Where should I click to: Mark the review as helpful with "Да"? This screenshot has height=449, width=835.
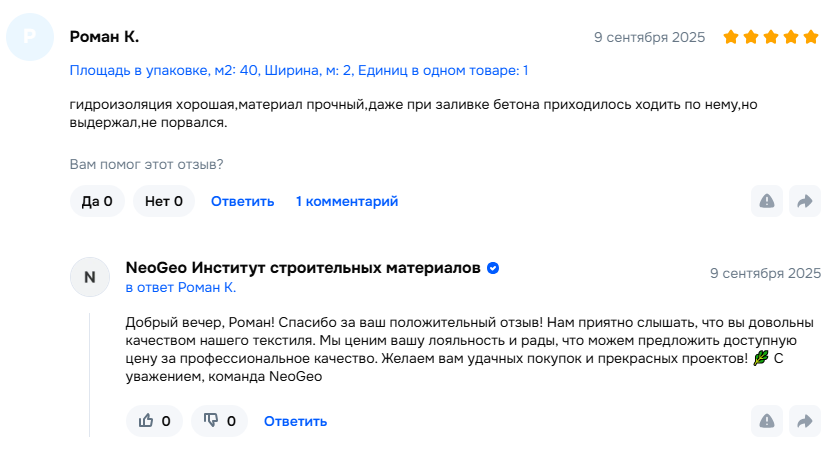click(97, 201)
